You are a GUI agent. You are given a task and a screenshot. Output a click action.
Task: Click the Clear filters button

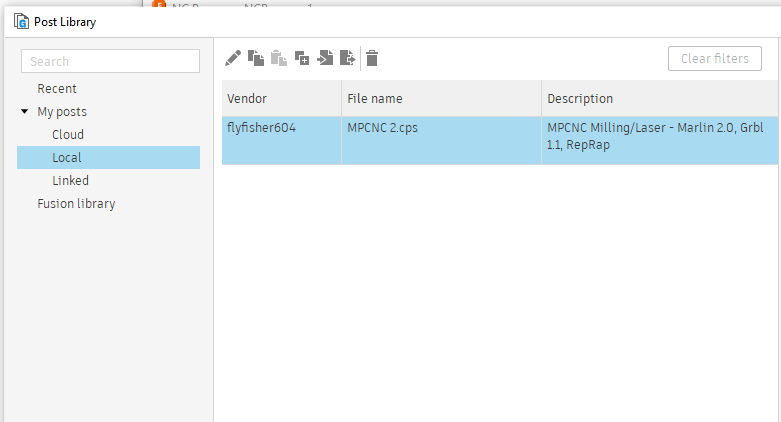[714, 59]
